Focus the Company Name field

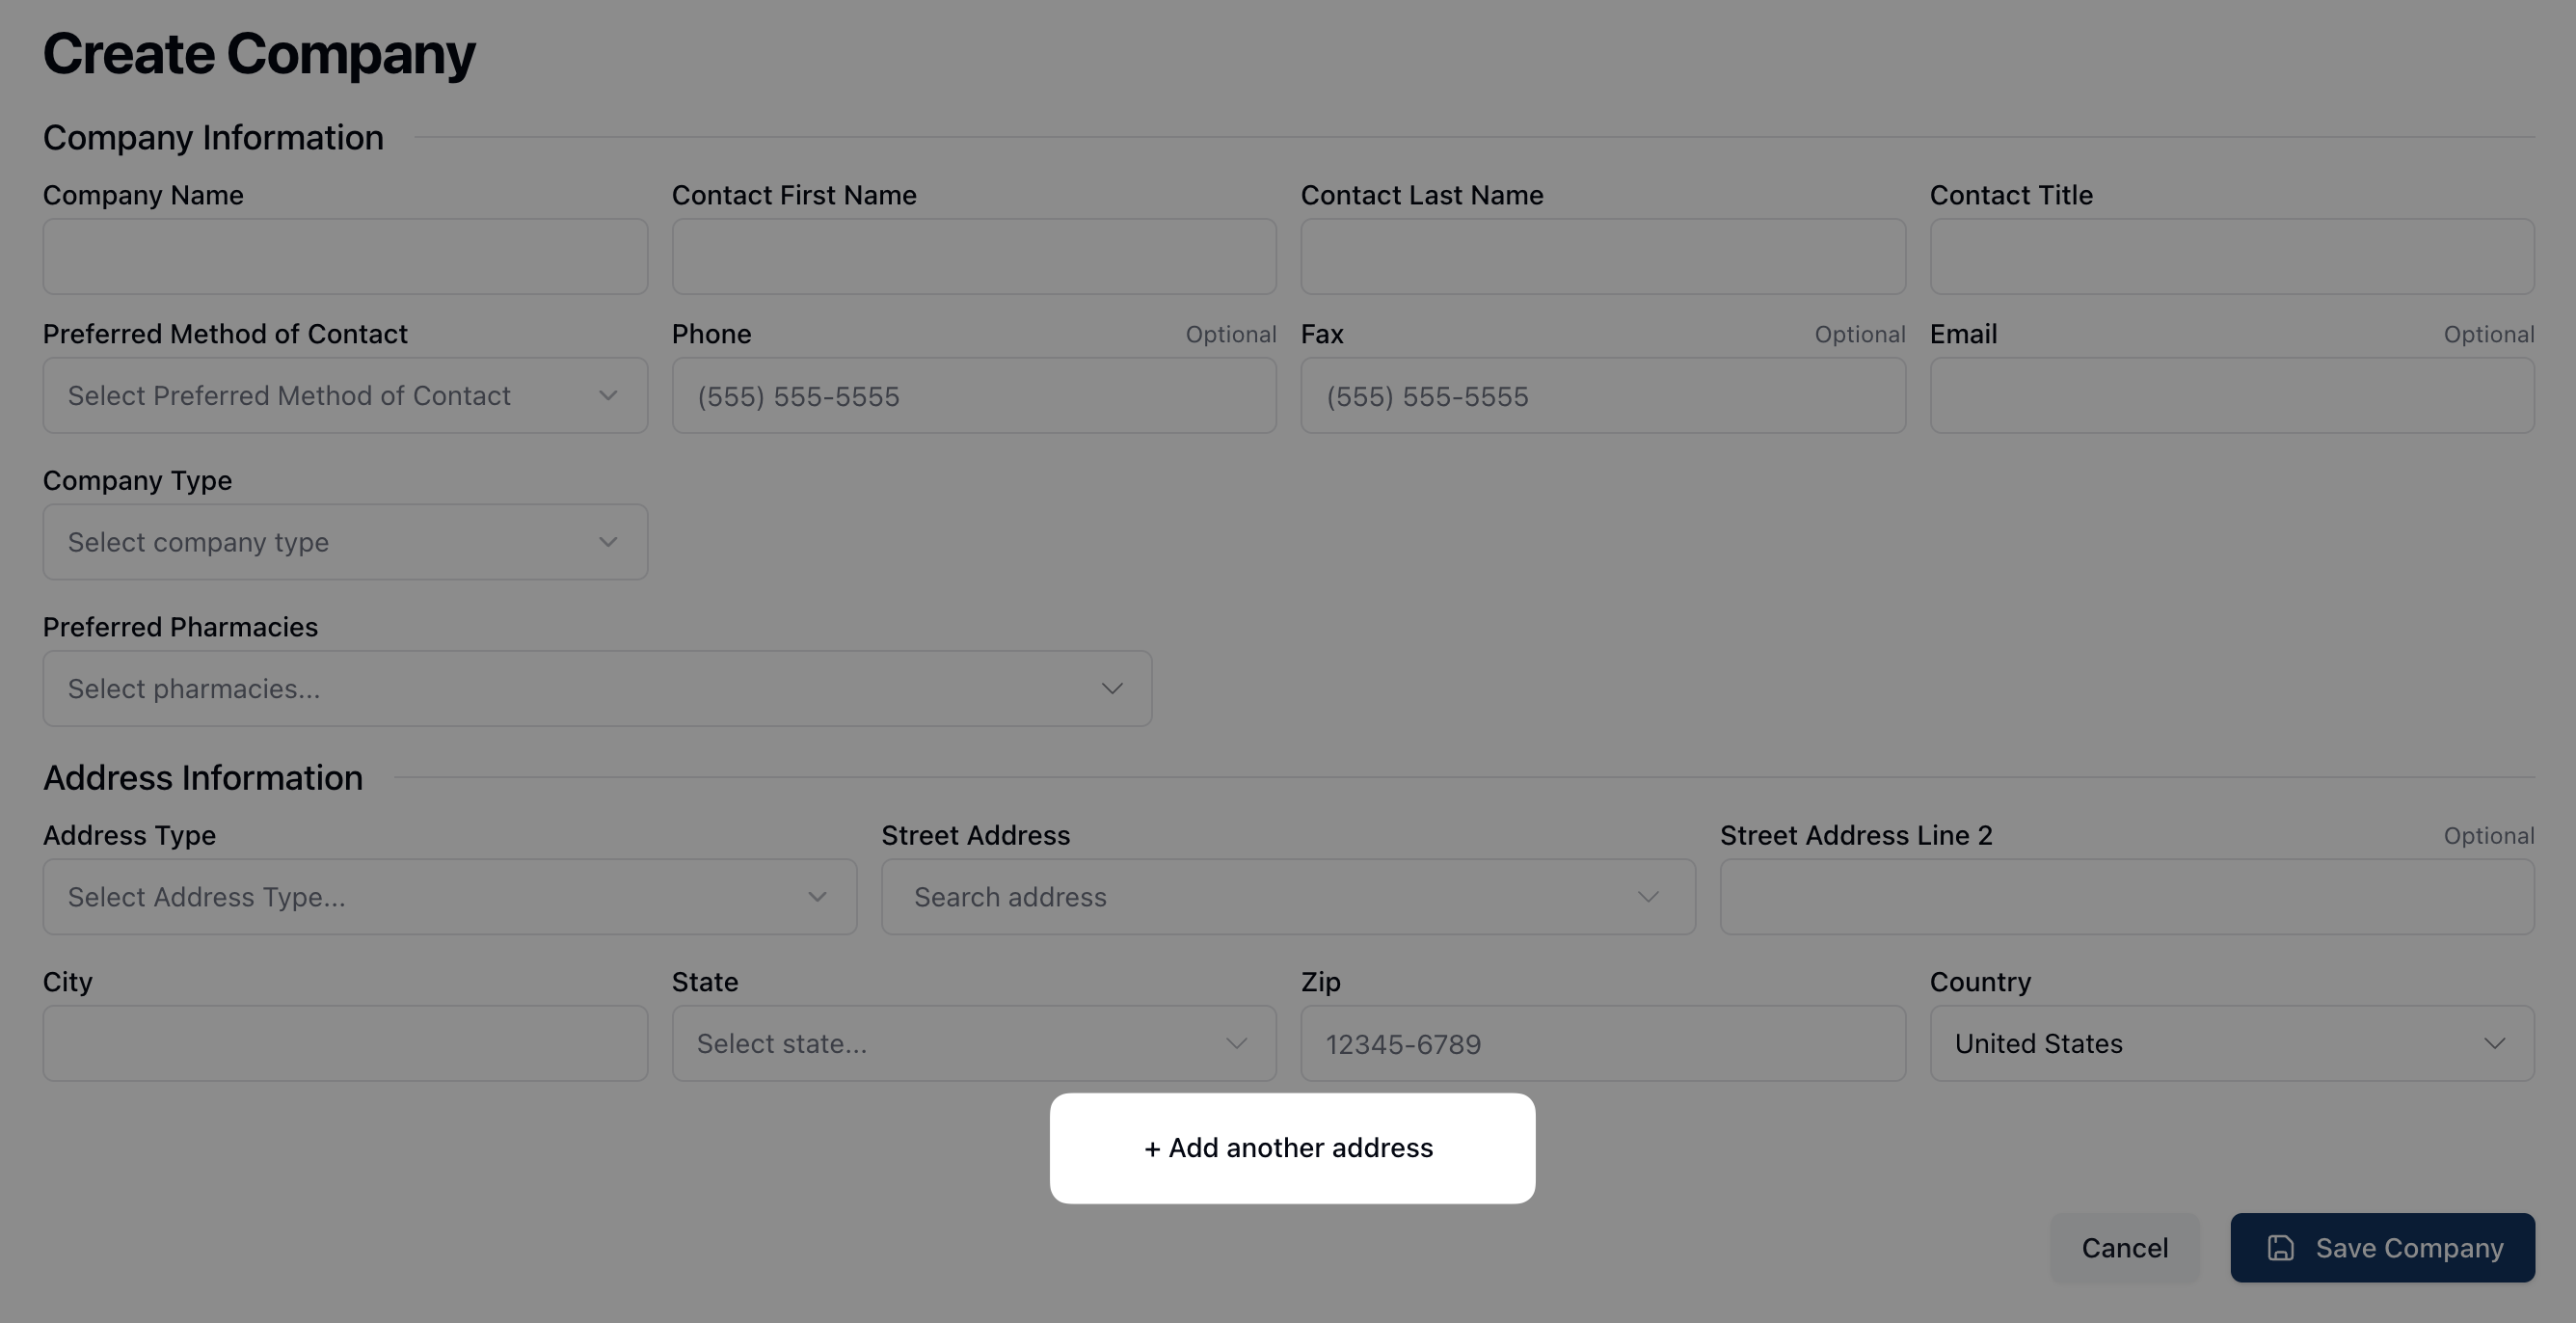(345, 257)
